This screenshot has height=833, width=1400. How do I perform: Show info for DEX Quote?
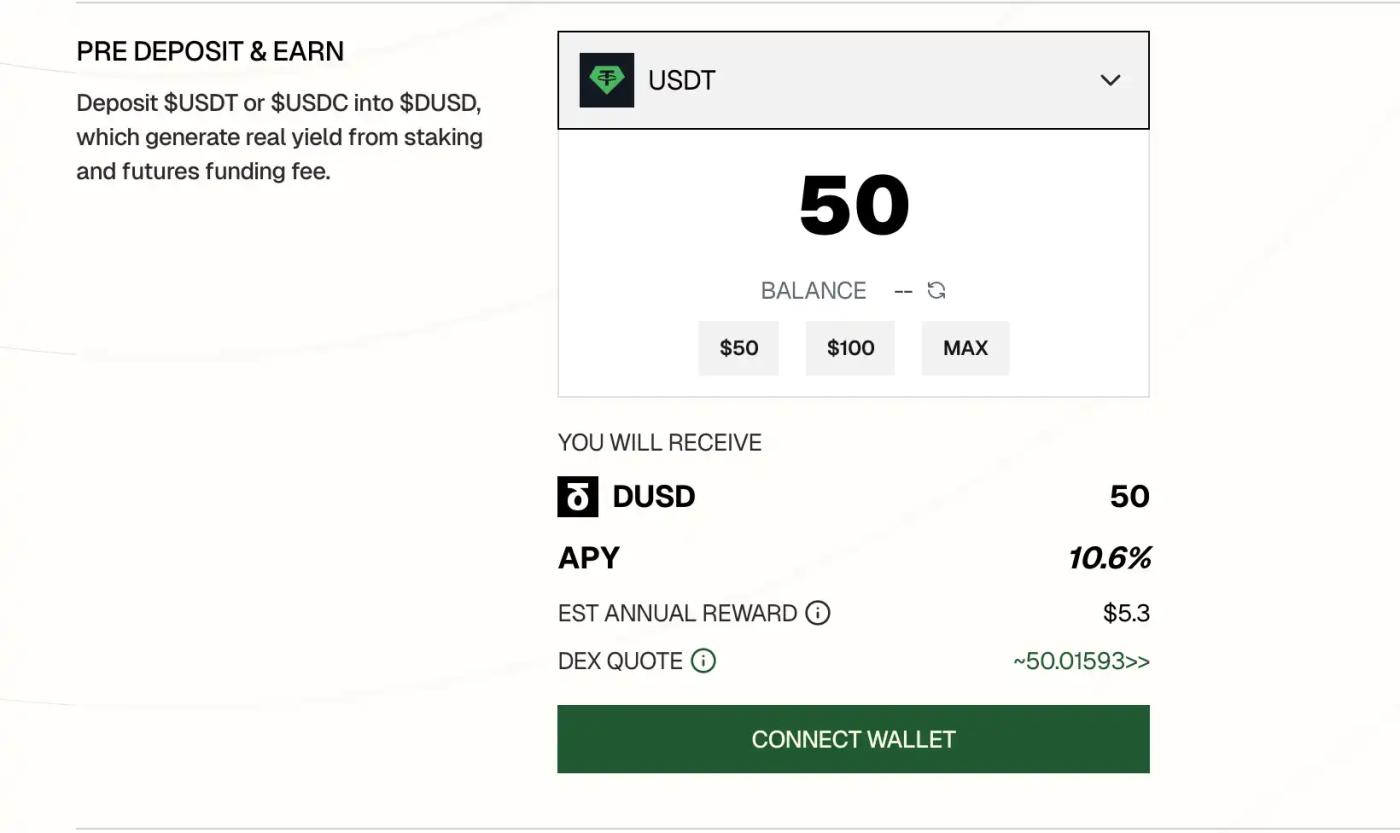[704, 661]
